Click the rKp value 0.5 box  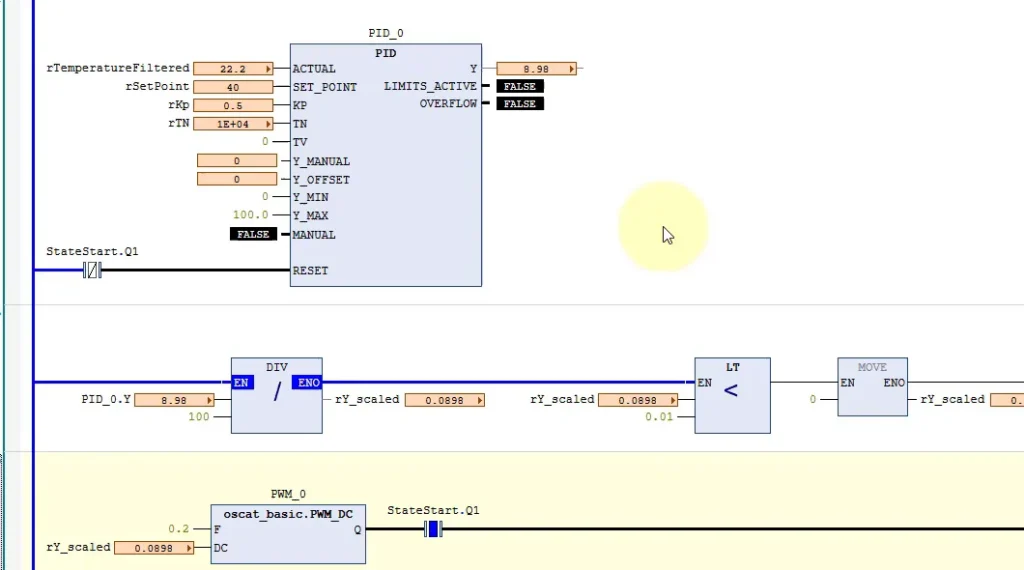[x=233, y=105]
